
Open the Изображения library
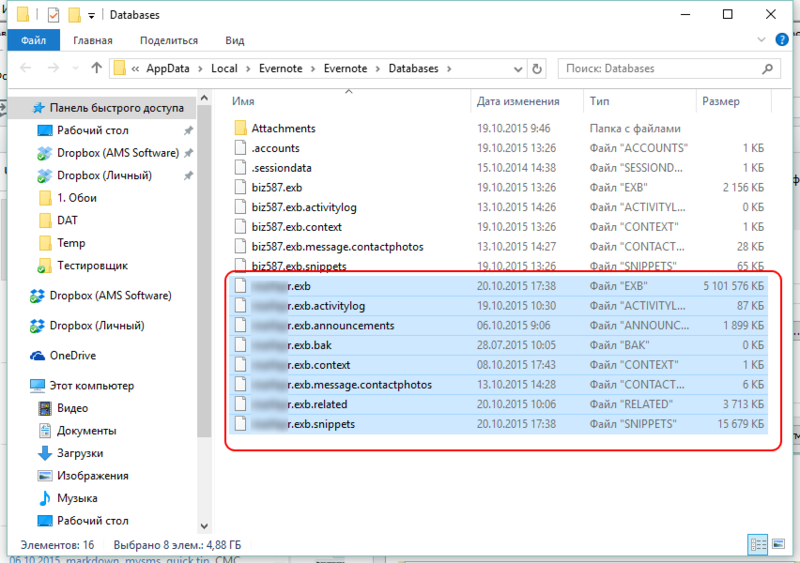(92, 475)
